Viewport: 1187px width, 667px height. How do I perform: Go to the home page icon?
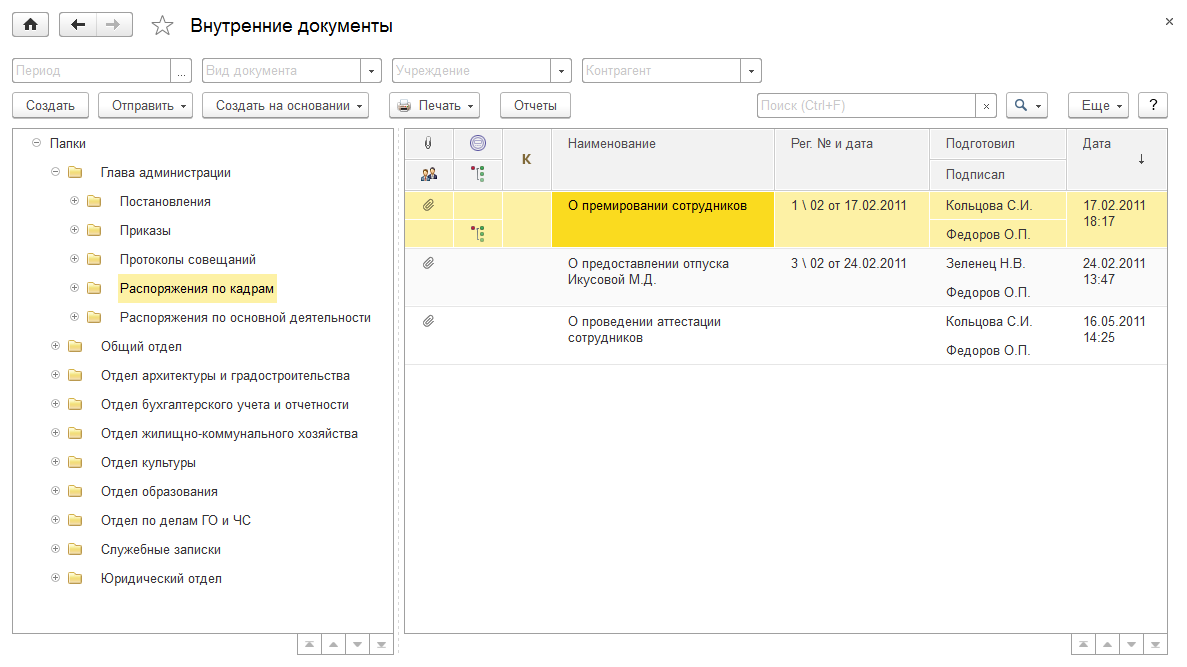coord(30,25)
